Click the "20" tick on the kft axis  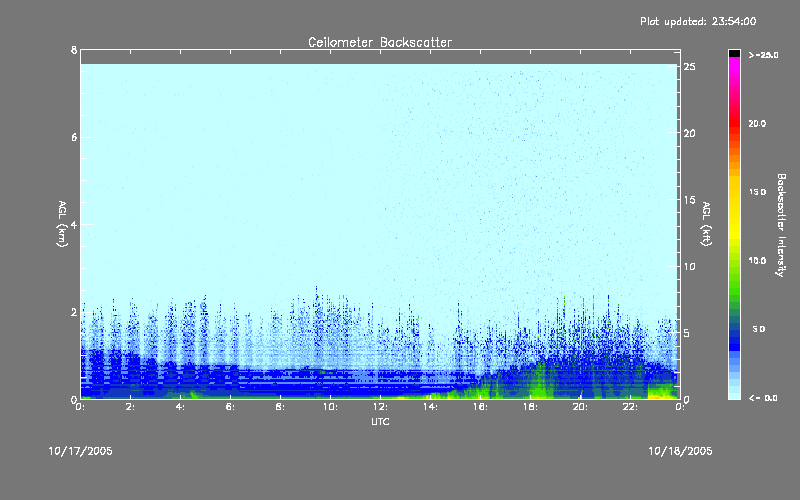689,133
